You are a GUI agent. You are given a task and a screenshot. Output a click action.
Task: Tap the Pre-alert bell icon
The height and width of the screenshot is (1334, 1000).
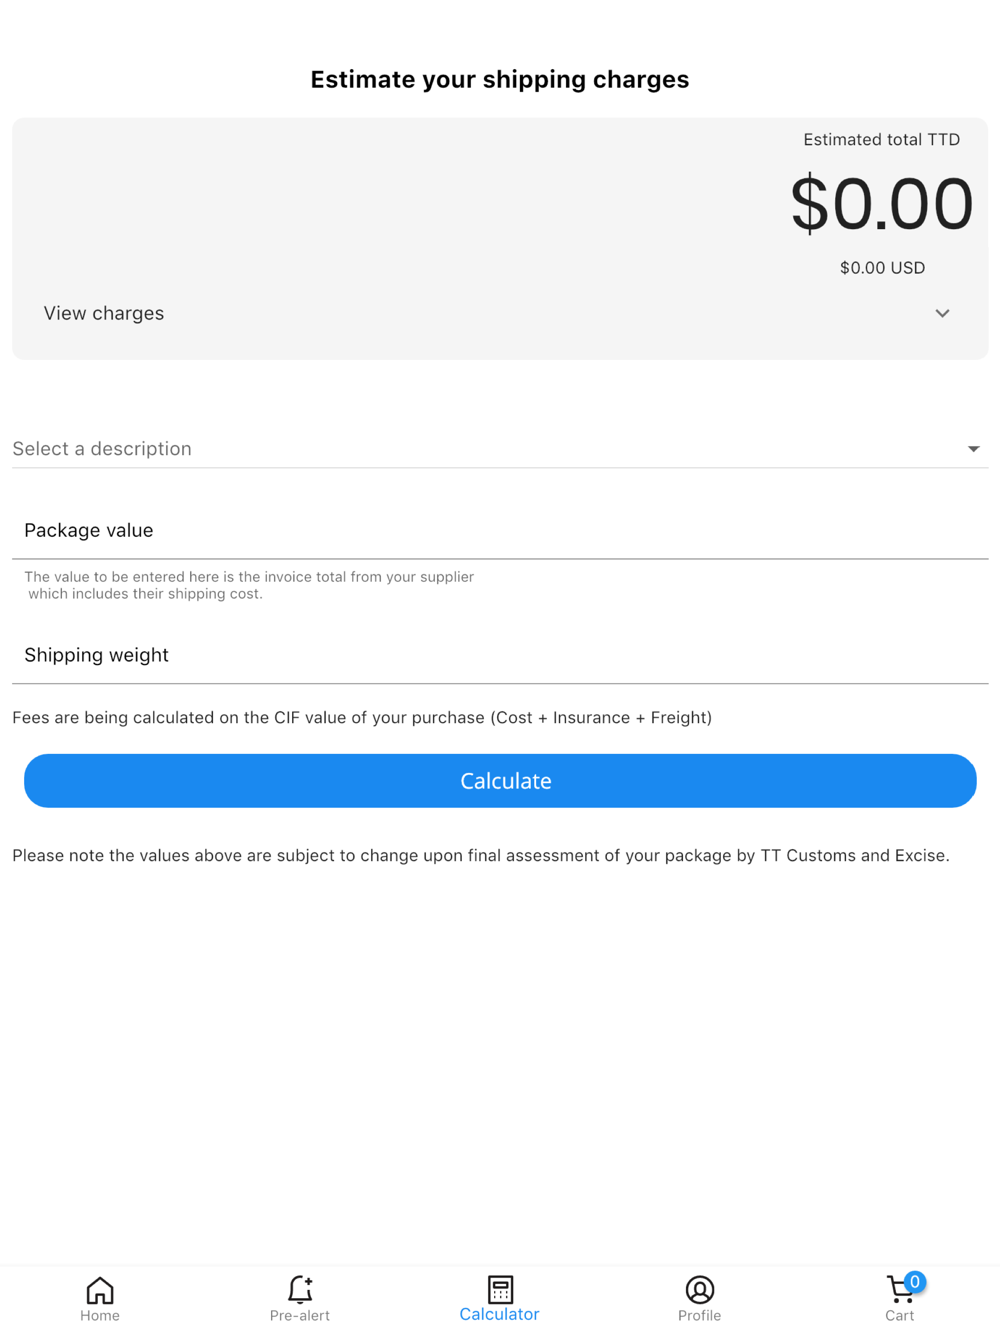tap(300, 1290)
